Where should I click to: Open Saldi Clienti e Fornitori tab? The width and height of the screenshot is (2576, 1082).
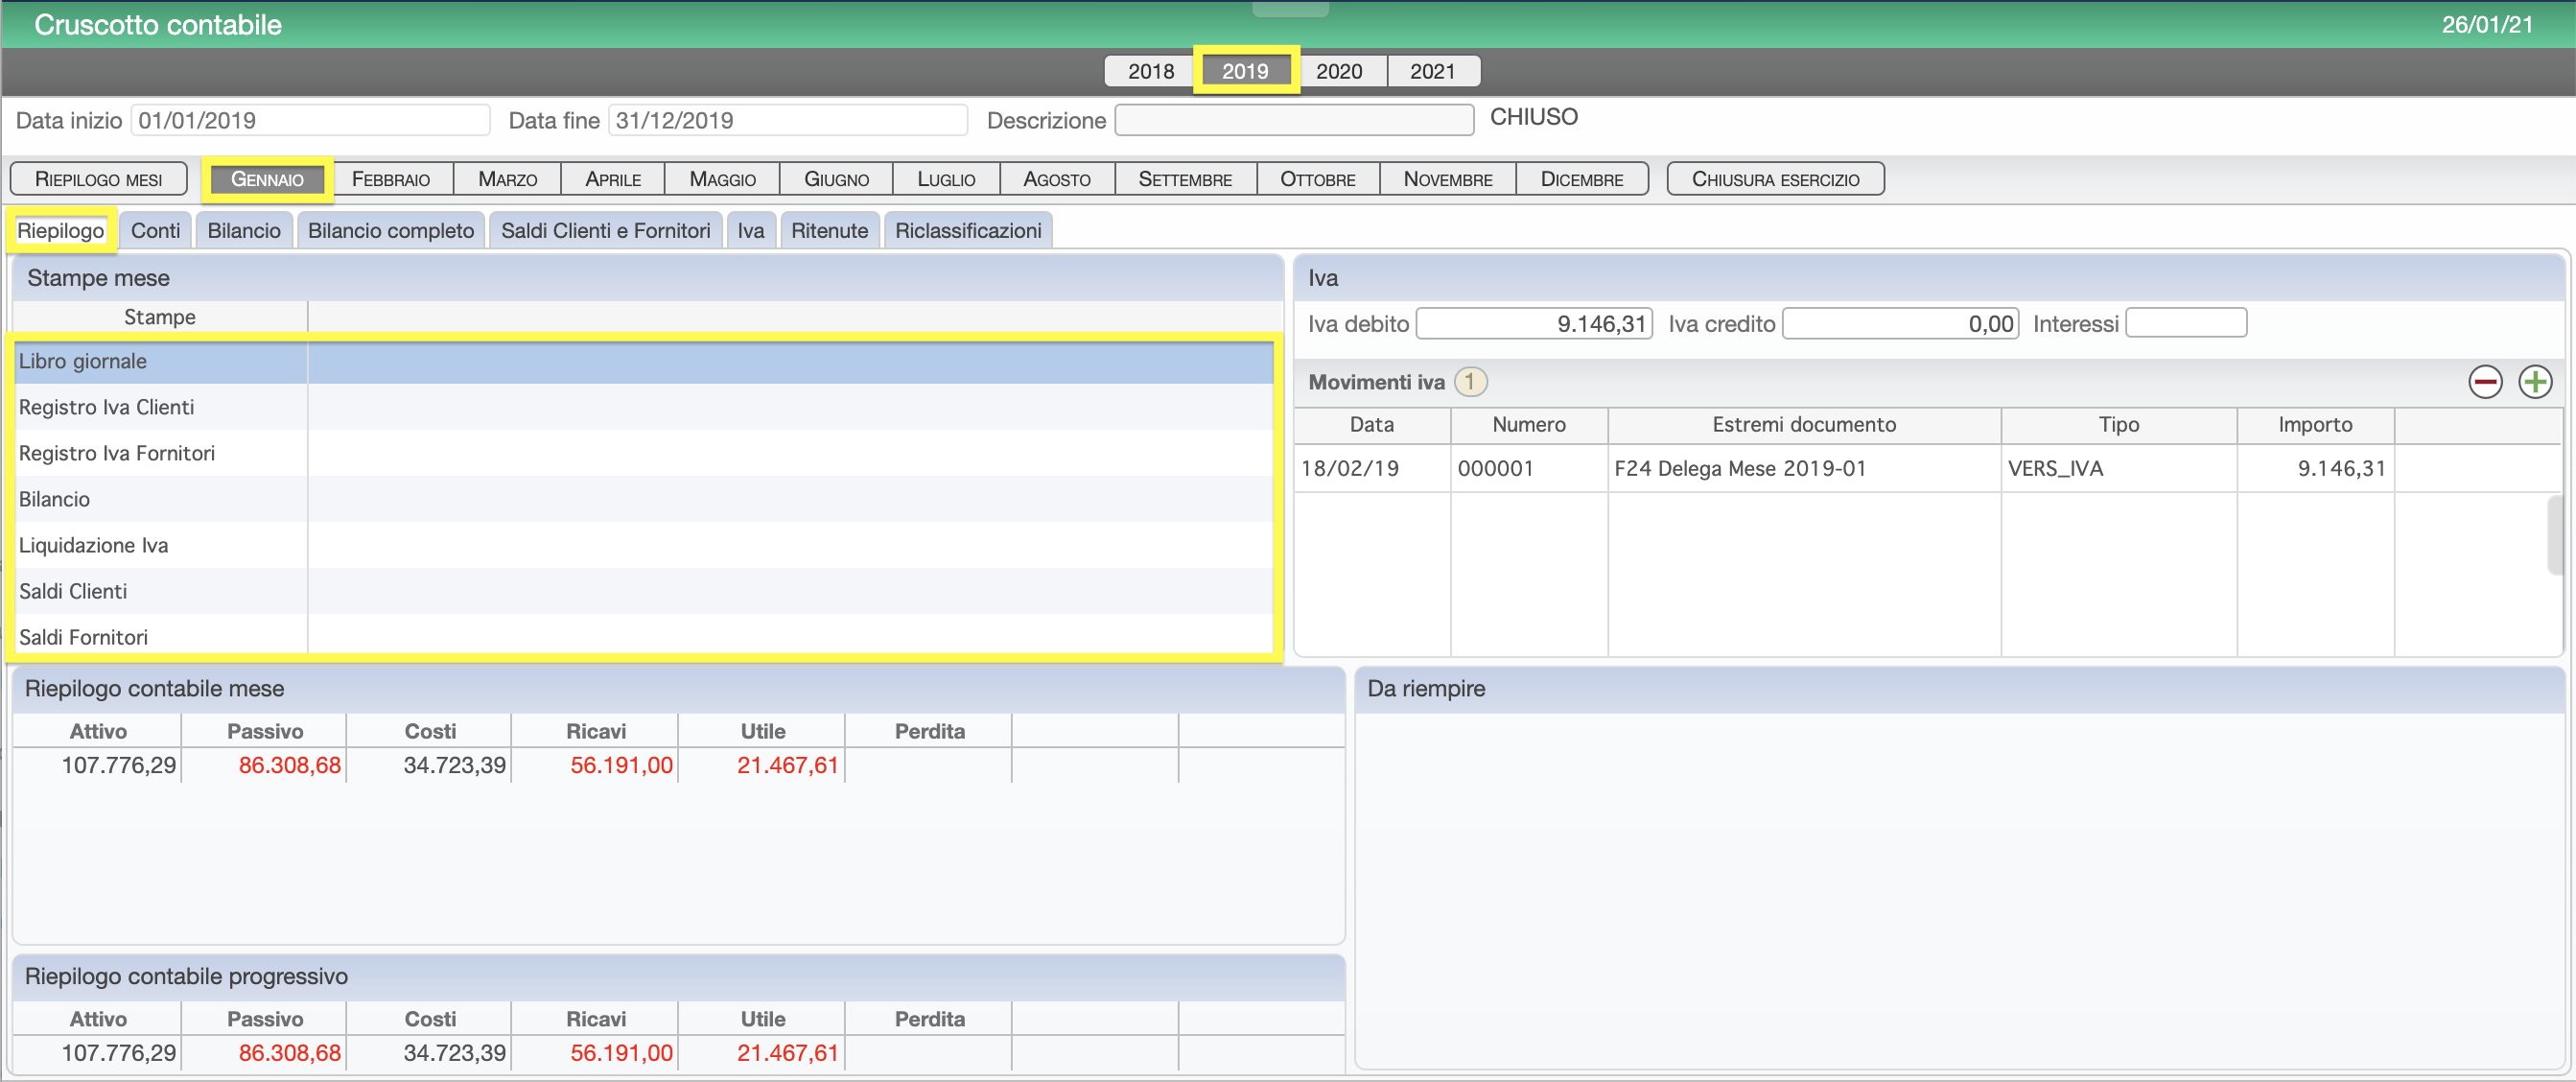[x=606, y=231]
